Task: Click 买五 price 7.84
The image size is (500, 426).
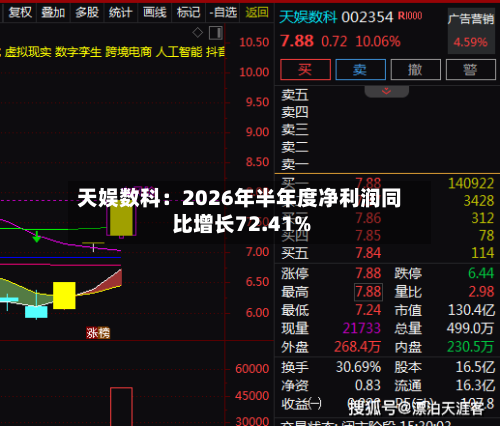Action: click(x=368, y=253)
